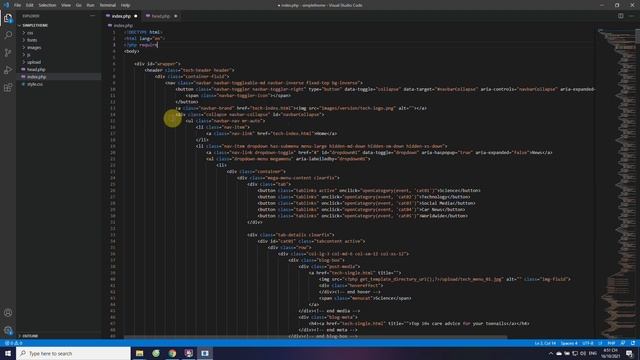Image resolution: width=640 pixels, height=360 pixels.
Task: Change PHP language mode
Action: coord(611,343)
